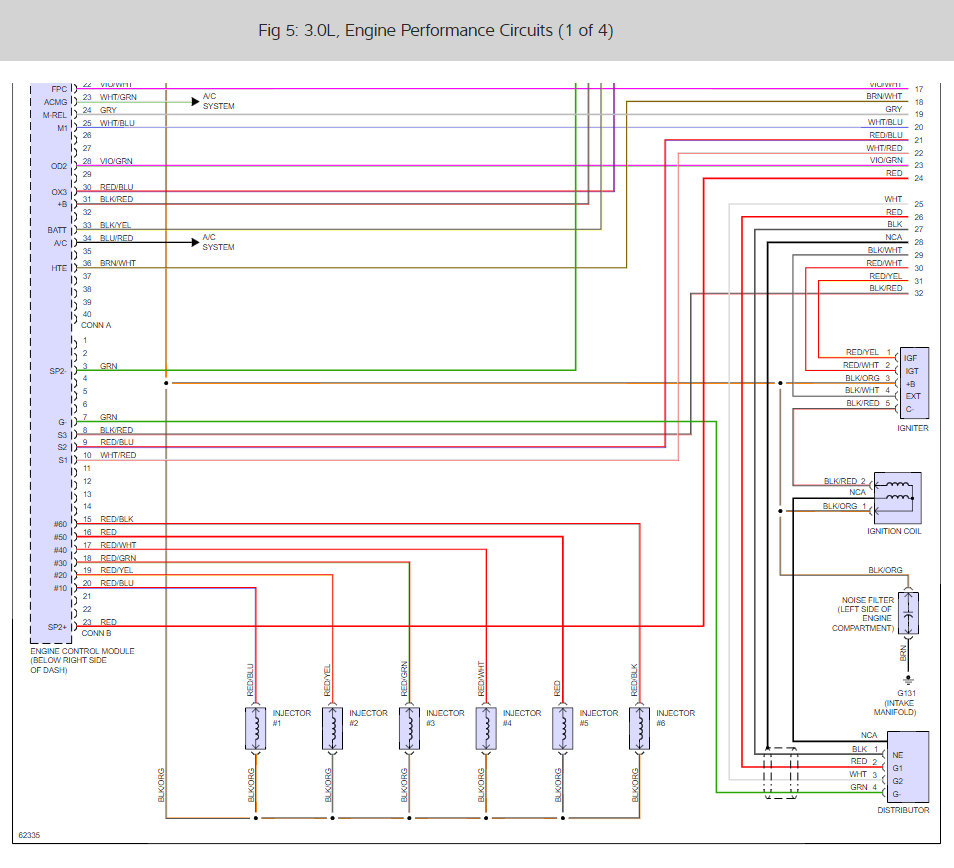Select the Engine Control Module connector block
Screen dimensions: 954x868
[x=50, y=360]
